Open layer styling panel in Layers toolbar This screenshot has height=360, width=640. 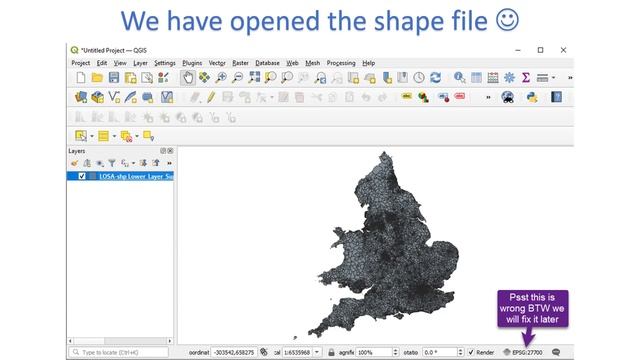(74, 163)
